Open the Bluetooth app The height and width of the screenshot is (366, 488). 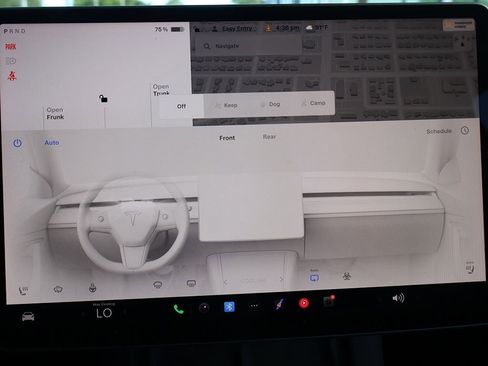[x=229, y=306]
